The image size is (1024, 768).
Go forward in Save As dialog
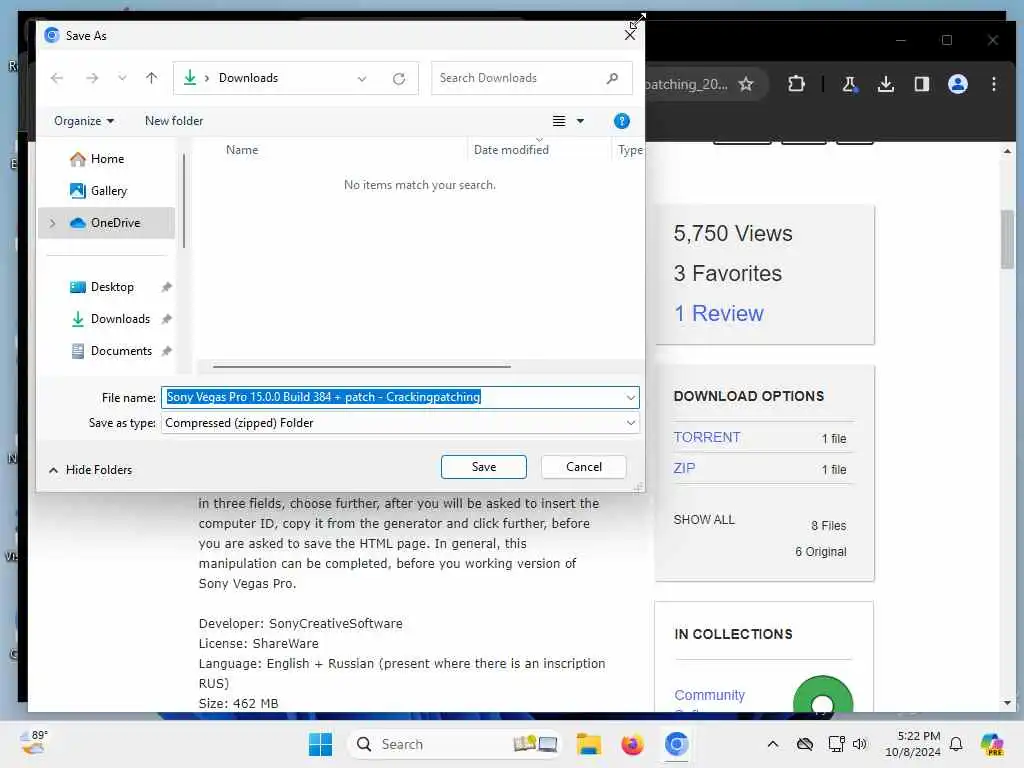pos(92,78)
